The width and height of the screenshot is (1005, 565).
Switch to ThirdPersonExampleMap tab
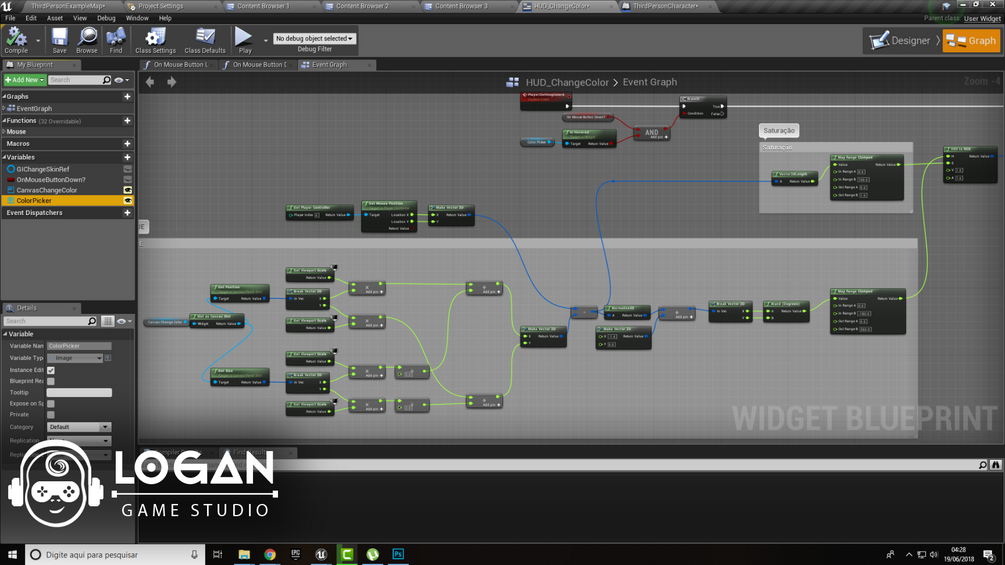point(67,6)
